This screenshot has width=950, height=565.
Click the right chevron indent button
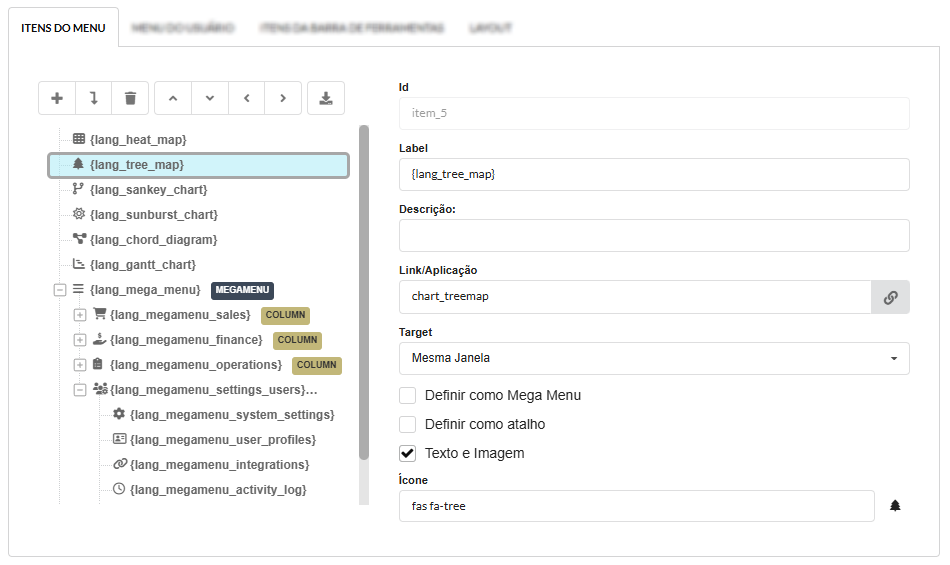pos(283,98)
